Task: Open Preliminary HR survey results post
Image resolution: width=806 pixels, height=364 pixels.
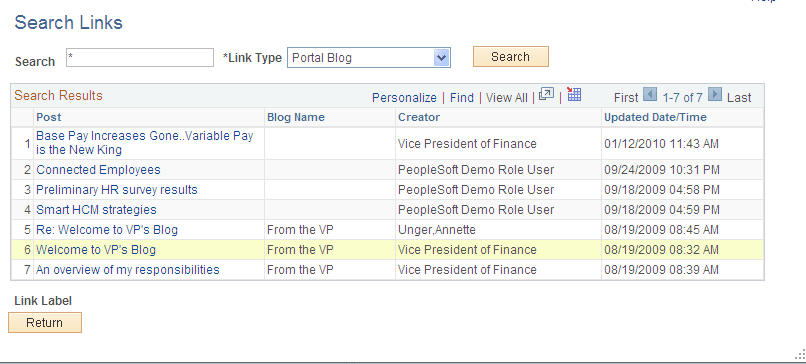Action: tap(117, 190)
